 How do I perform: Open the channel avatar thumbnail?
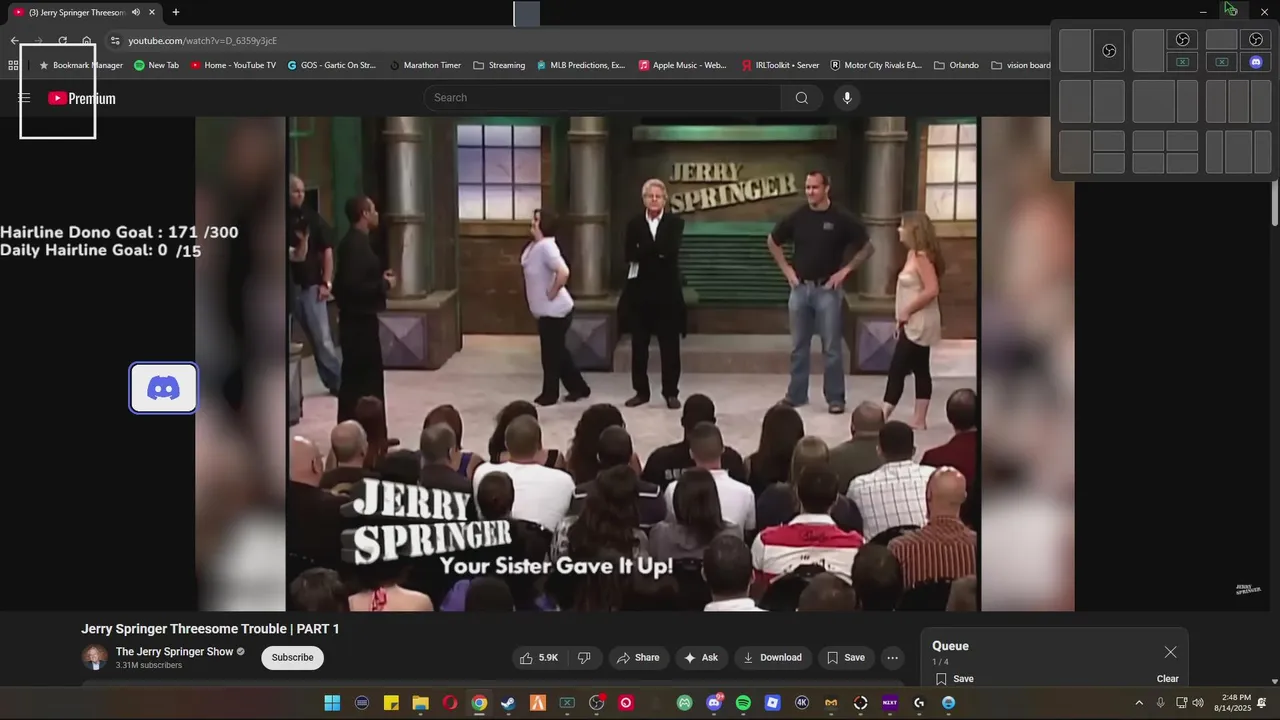[x=94, y=657]
